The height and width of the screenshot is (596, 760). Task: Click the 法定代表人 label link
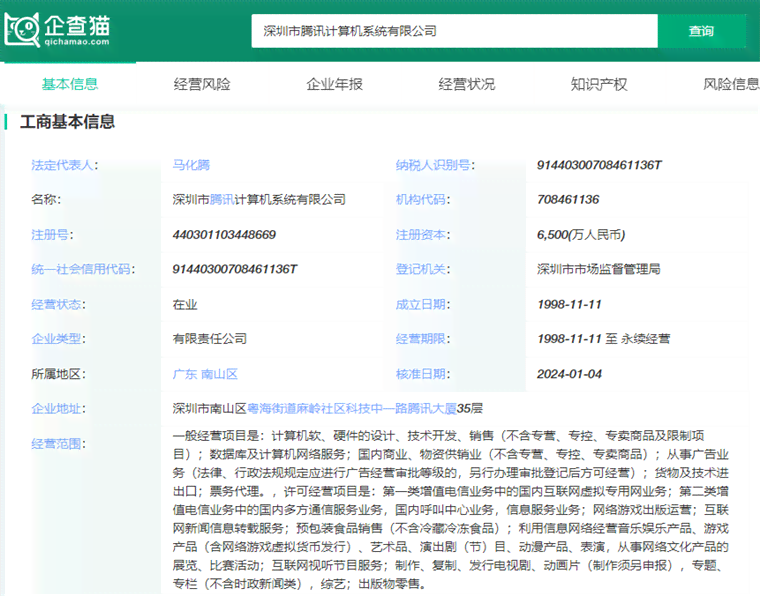[63, 165]
